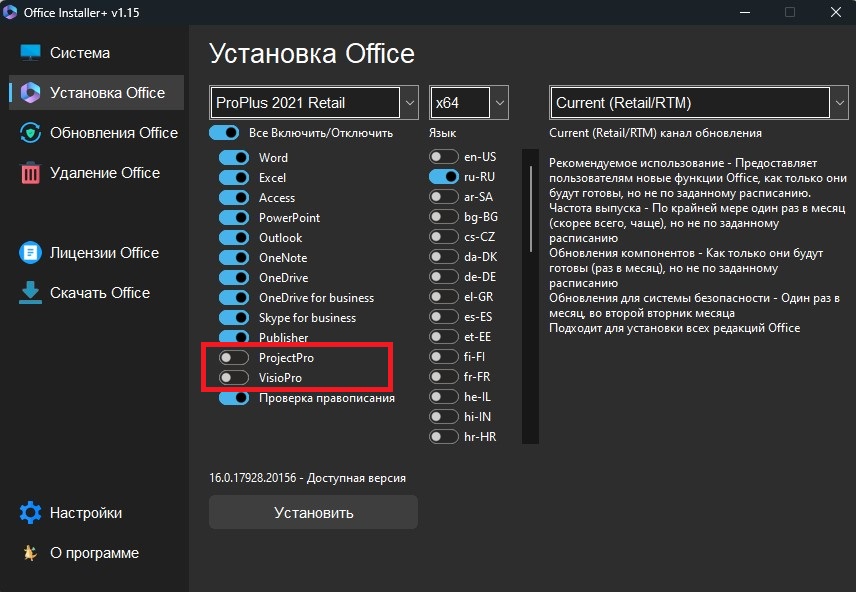Select the Установка Office menu item
The width and height of the screenshot is (856, 592).
pyautogui.click(x=96, y=92)
